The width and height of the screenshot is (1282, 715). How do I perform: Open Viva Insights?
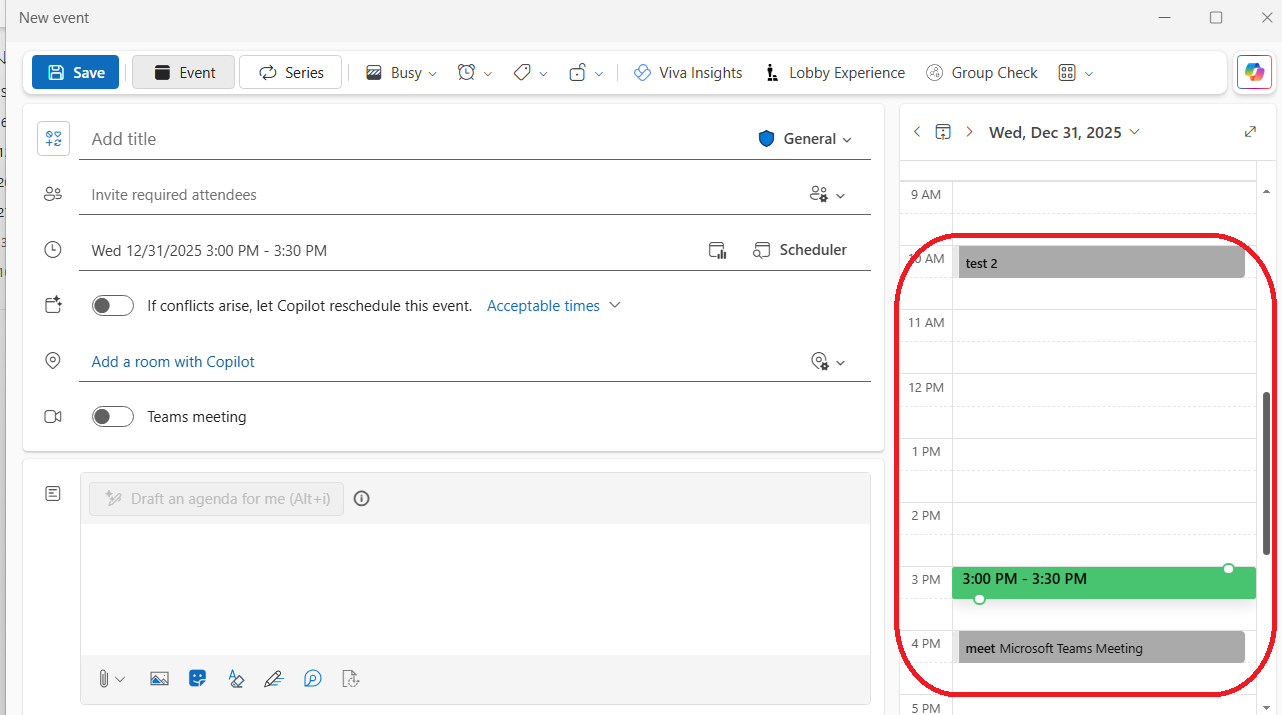tap(688, 73)
